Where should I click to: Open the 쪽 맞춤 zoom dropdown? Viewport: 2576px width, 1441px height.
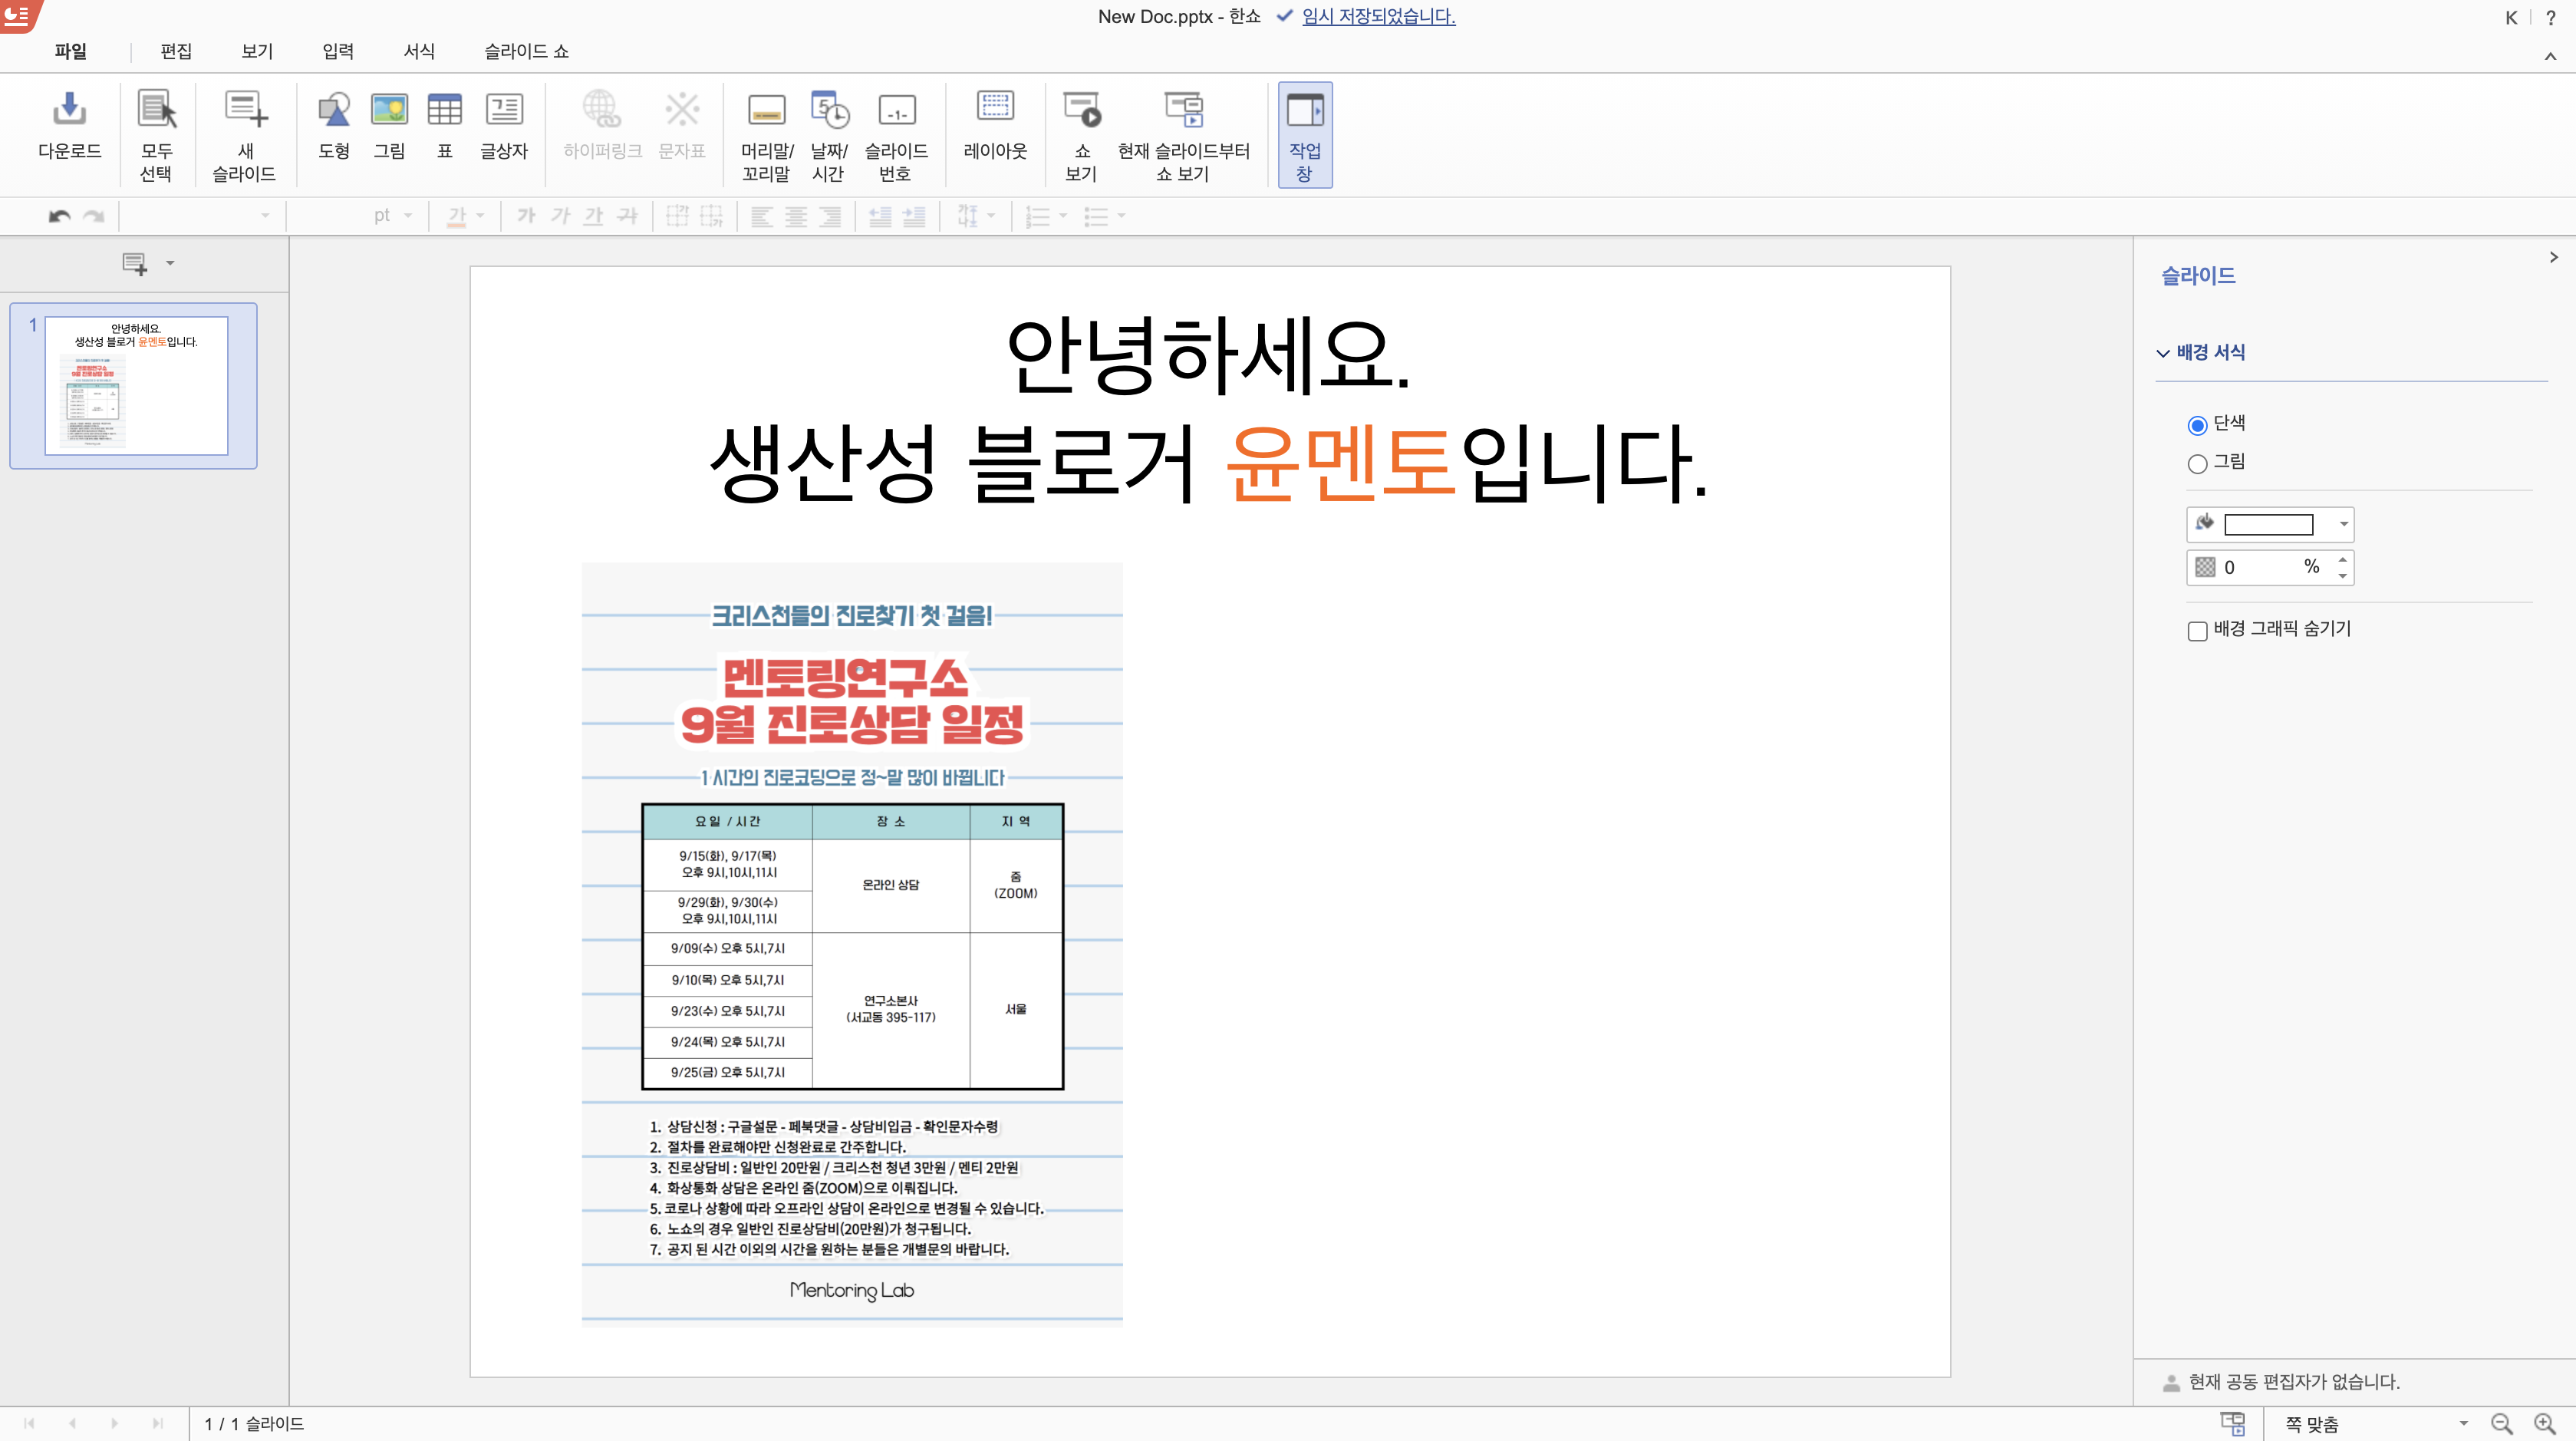(2463, 1423)
